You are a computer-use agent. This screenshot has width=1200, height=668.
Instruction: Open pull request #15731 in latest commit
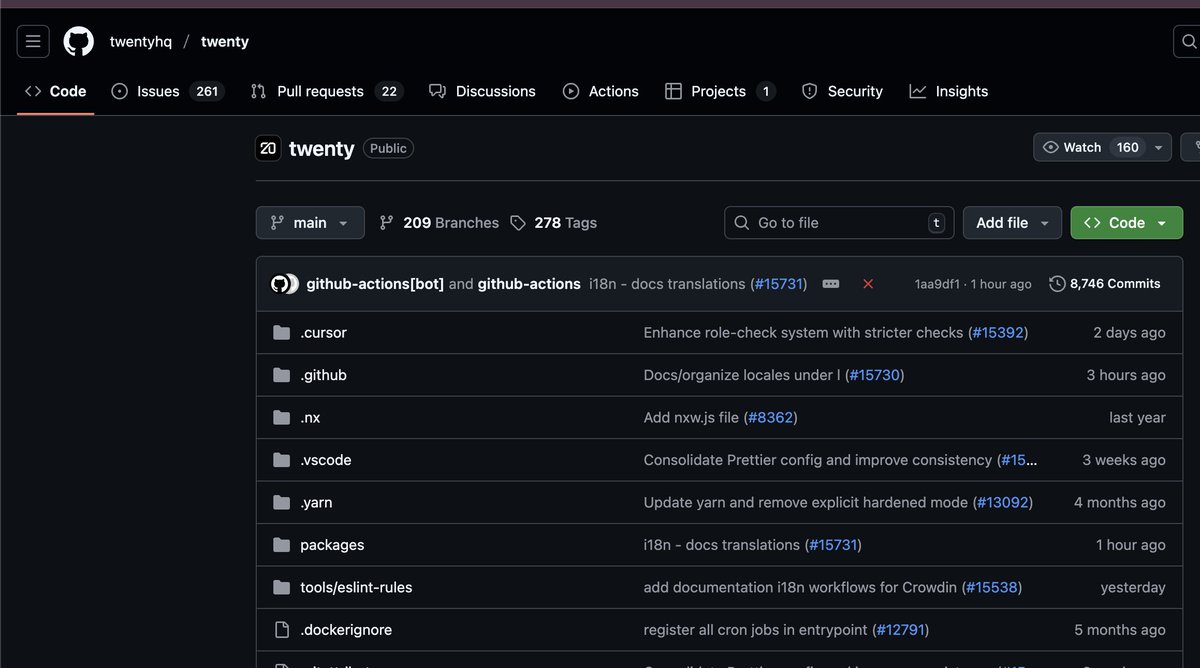pyautogui.click(x=779, y=284)
